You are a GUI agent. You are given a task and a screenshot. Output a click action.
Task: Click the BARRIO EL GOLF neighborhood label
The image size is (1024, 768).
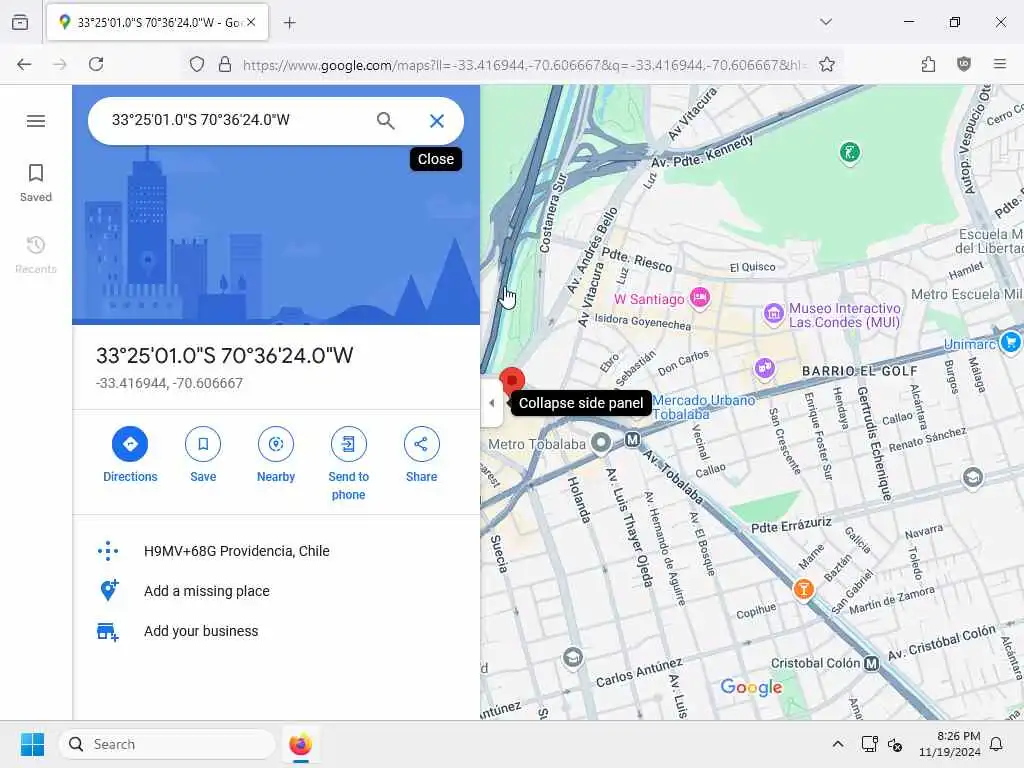pos(859,371)
